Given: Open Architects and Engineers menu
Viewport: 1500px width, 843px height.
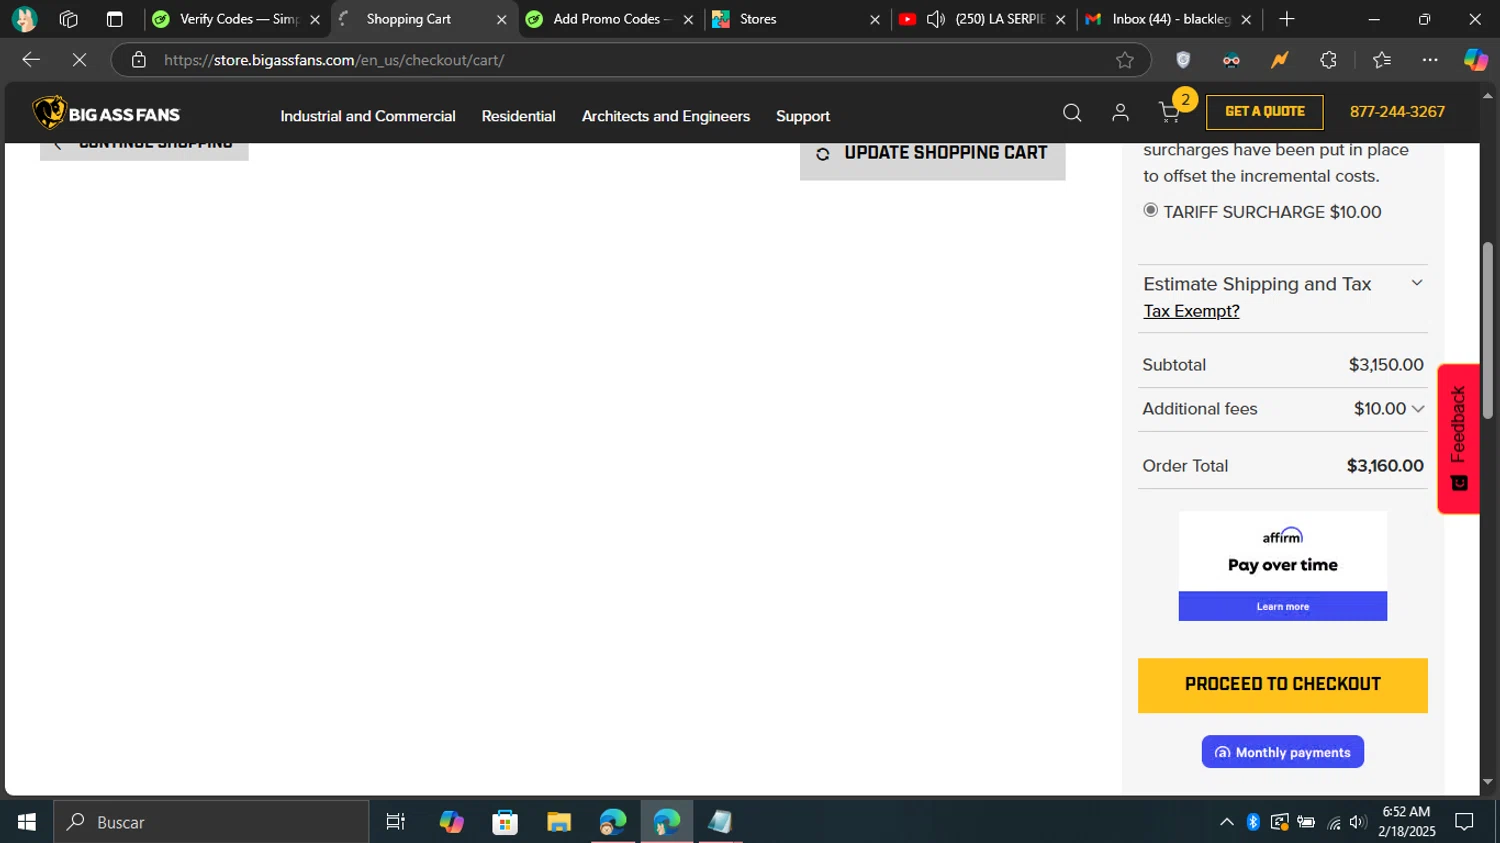Looking at the screenshot, I should pos(666,116).
